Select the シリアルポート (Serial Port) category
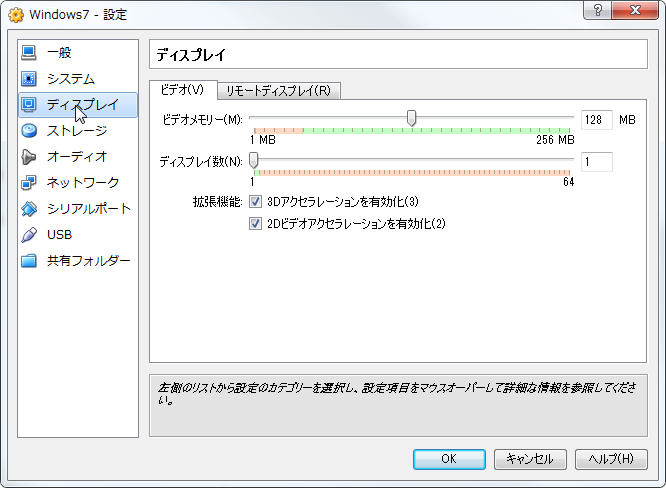 pyautogui.click(x=88, y=208)
